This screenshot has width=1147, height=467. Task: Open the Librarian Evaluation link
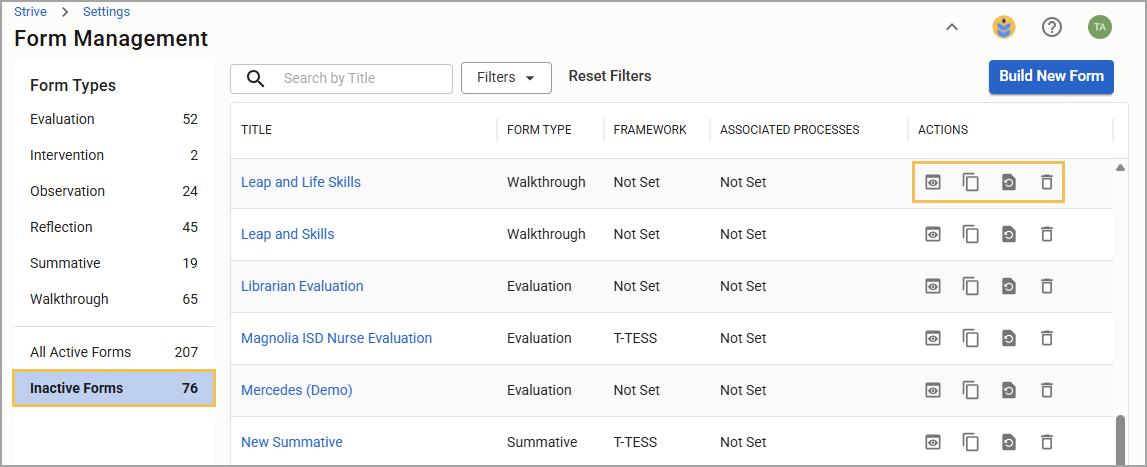click(302, 286)
